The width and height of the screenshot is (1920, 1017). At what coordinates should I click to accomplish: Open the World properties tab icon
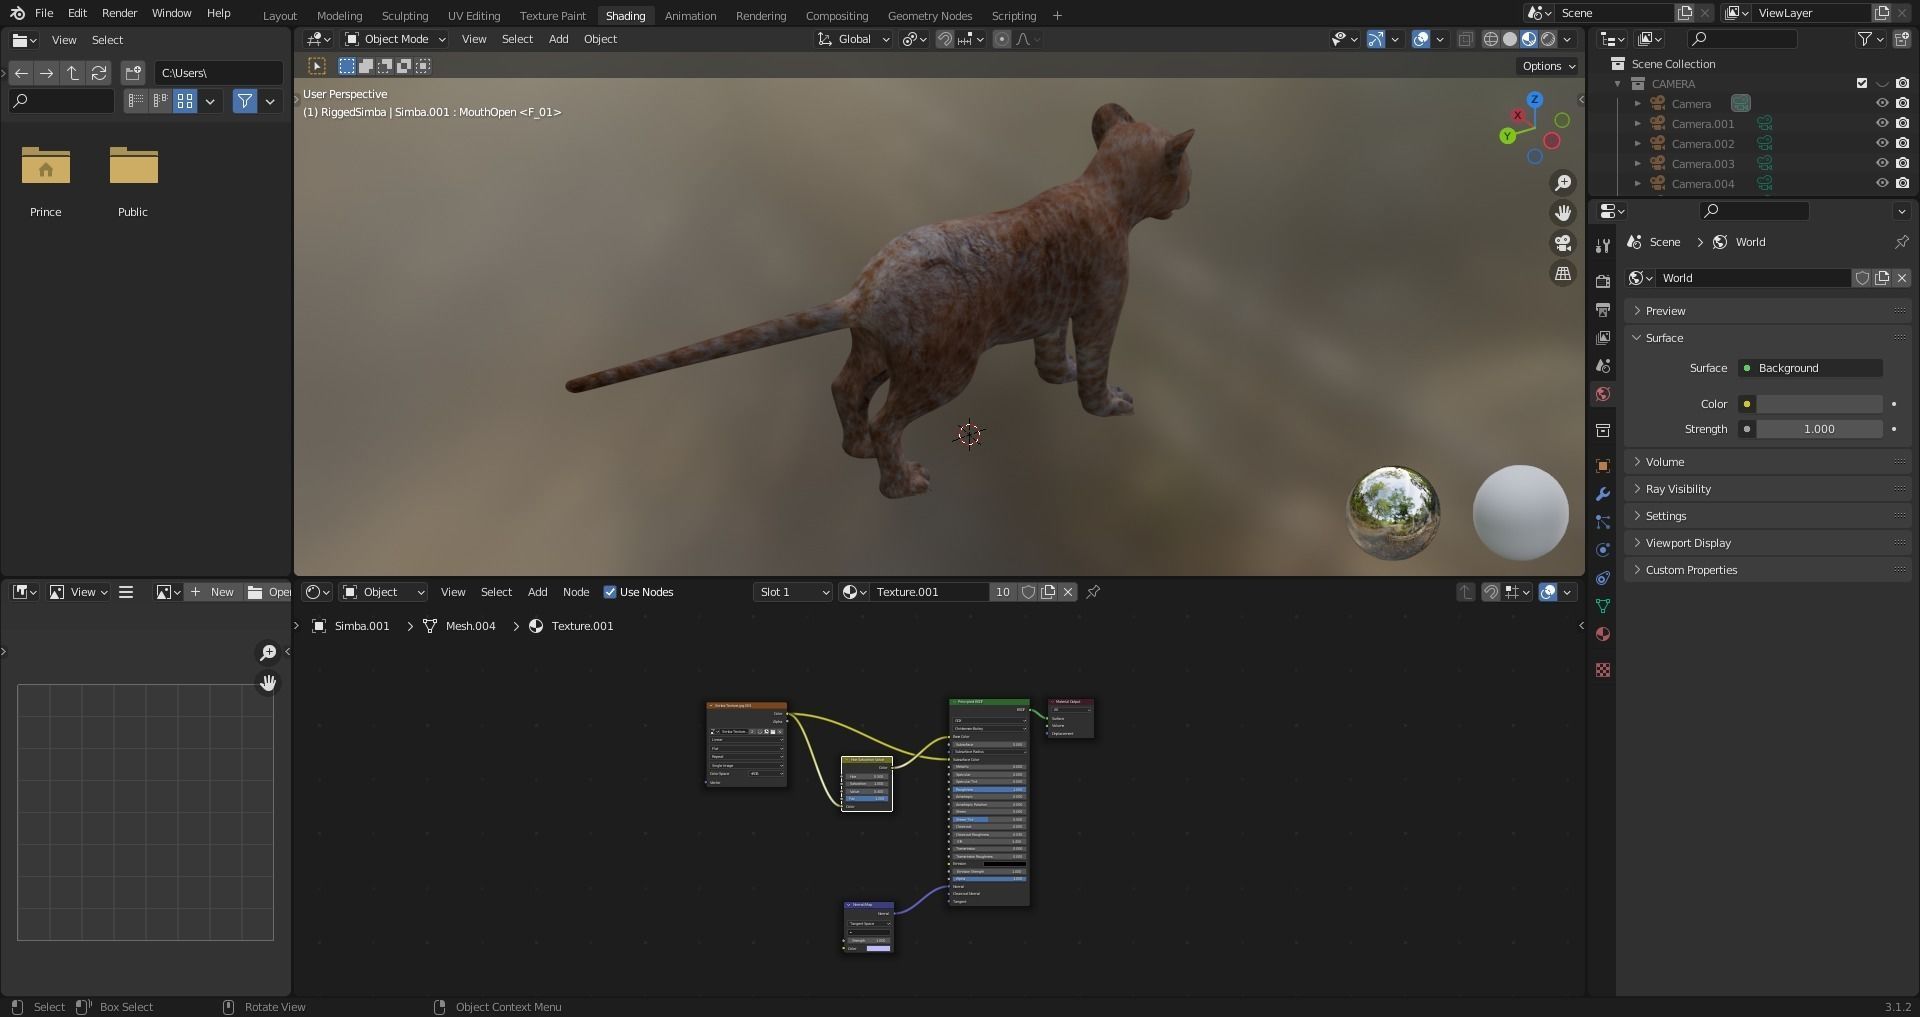tap(1603, 394)
